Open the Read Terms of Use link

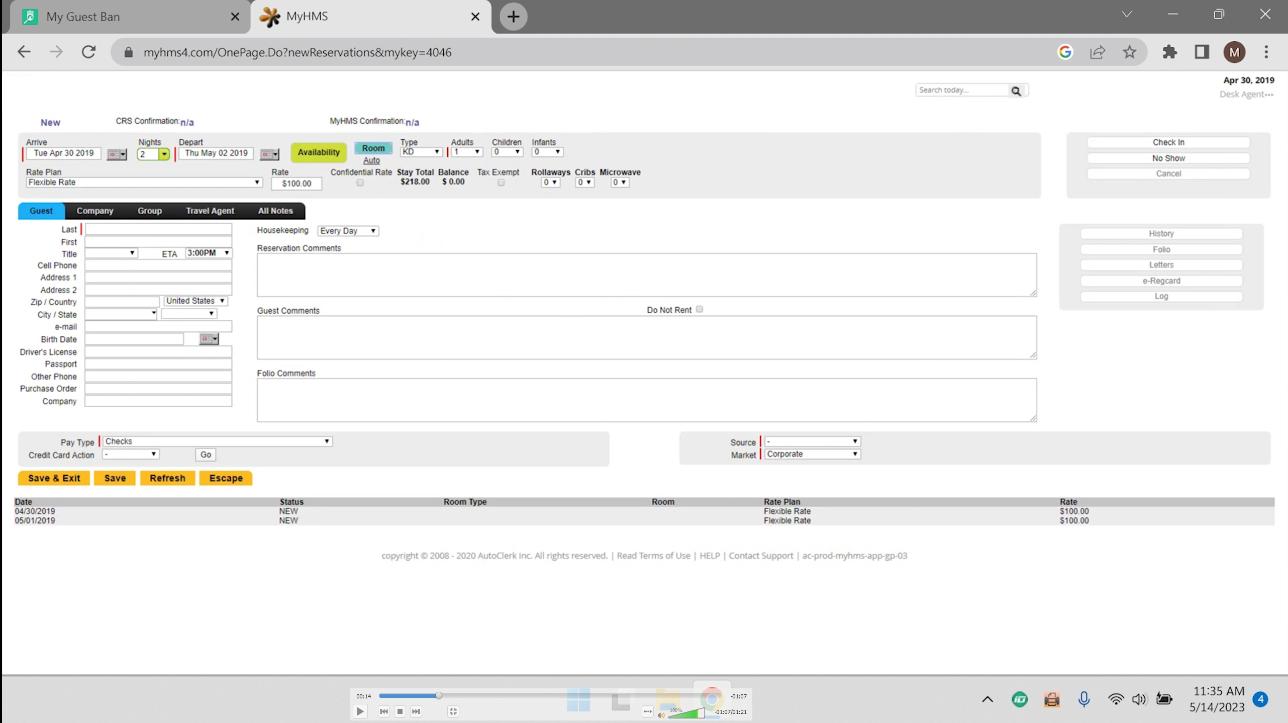pos(653,555)
